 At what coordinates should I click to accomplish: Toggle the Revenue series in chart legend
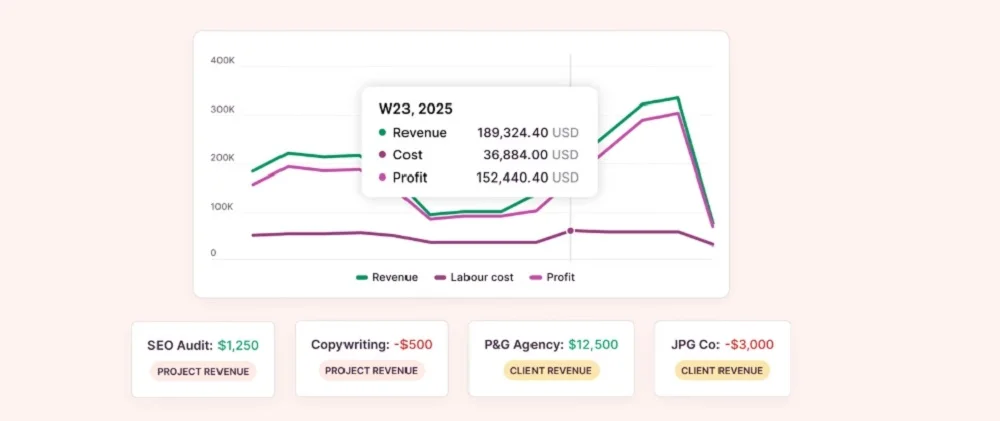pos(386,277)
